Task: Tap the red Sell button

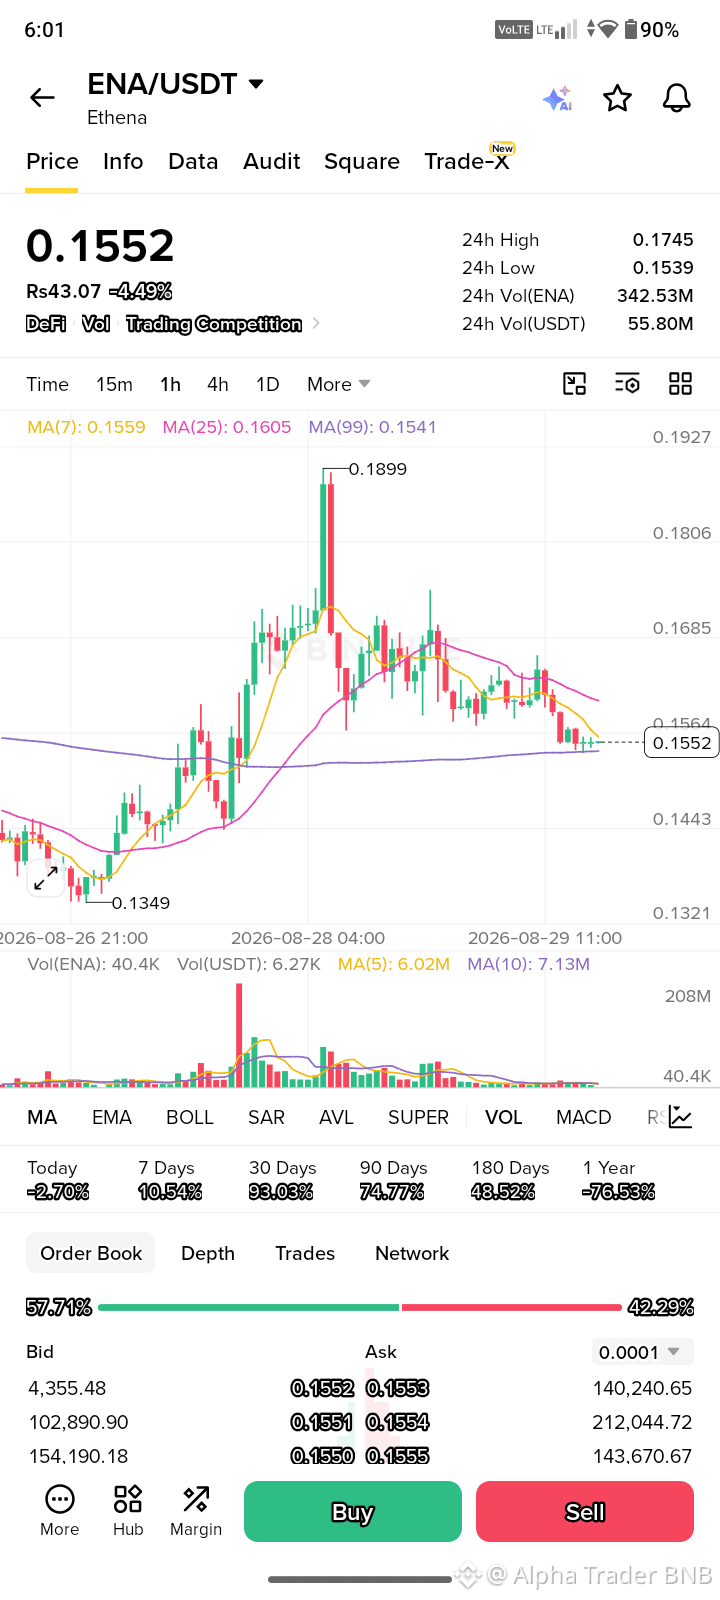Action: pos(585,1511)
